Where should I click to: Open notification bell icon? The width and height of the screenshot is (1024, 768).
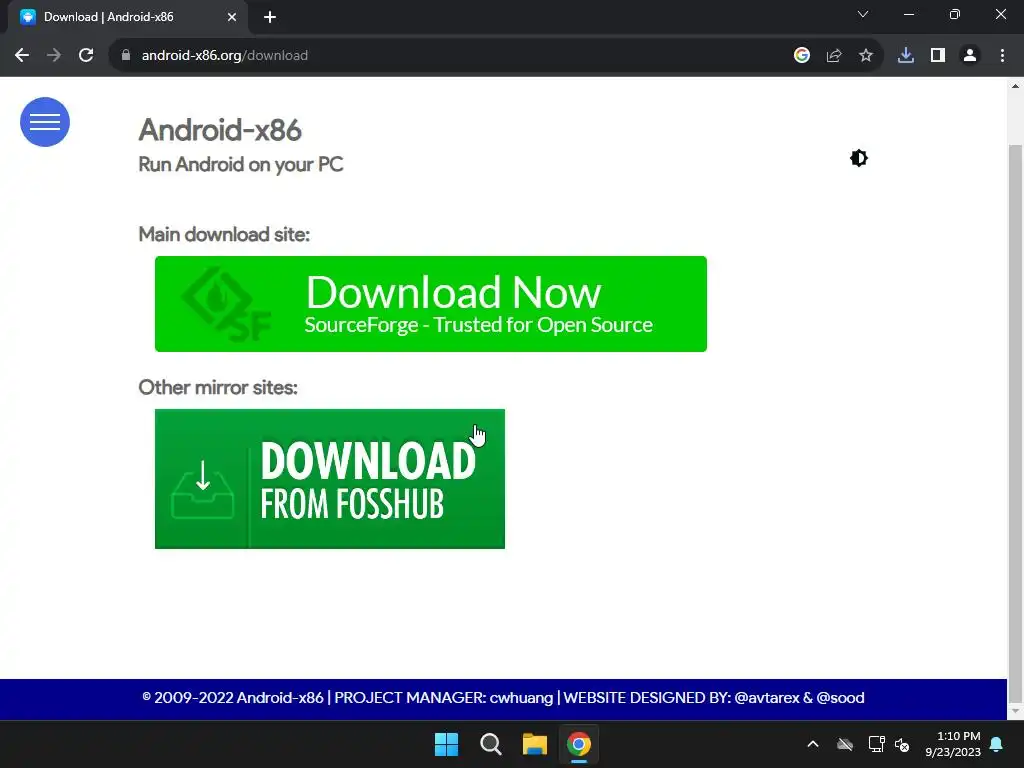pyautogui.click(x=997, y=744)
